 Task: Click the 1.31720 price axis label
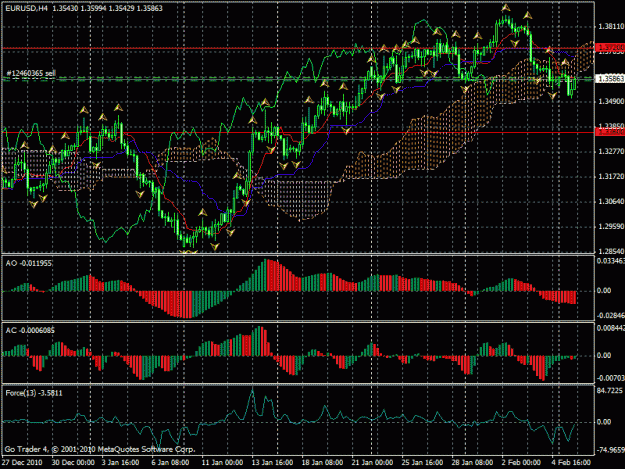[x=611, y=176]
